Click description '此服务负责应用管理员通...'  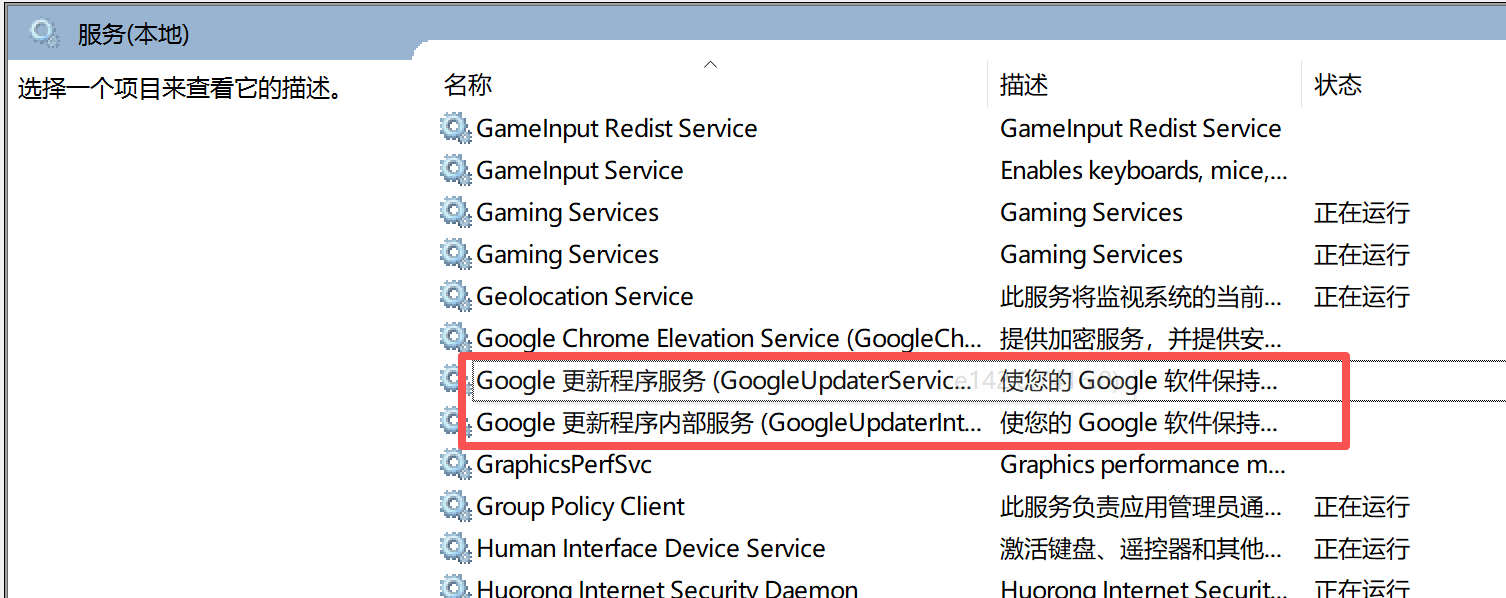tap(1141, 506)
